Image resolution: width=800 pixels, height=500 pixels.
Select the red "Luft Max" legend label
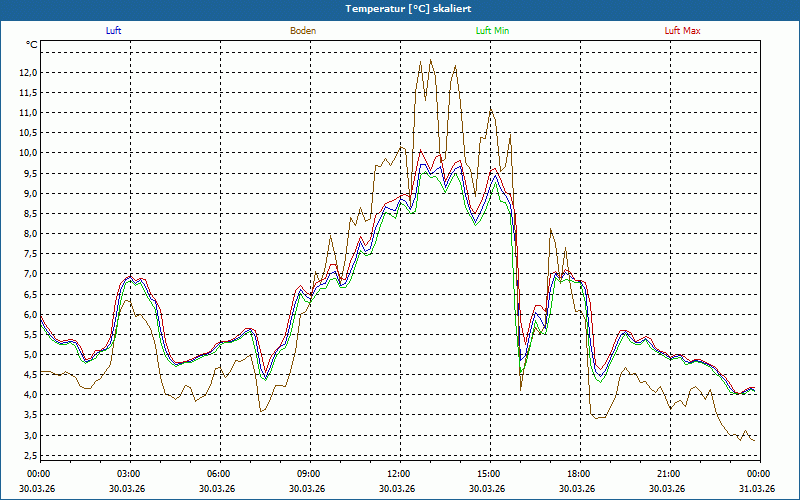682,31
